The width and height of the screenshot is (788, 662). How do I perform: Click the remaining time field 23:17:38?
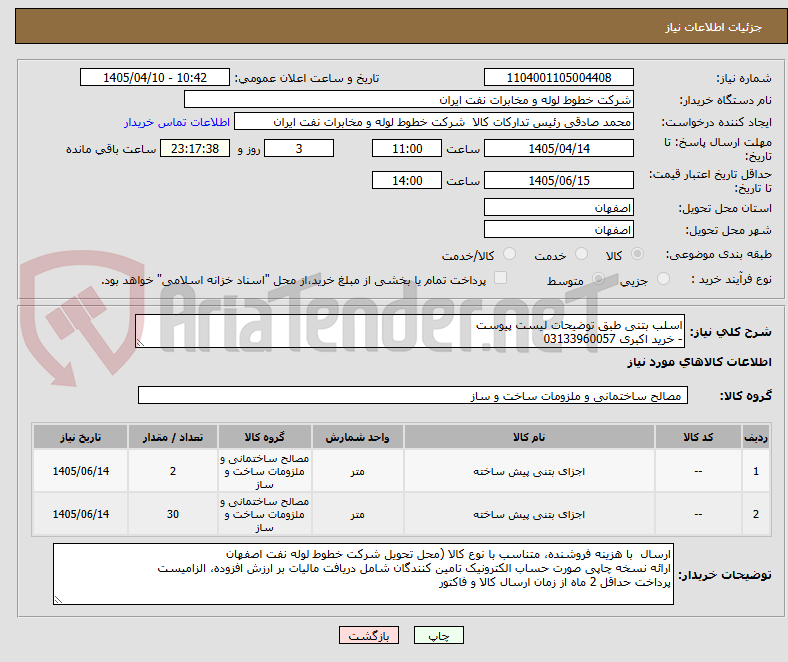[195, 148]
